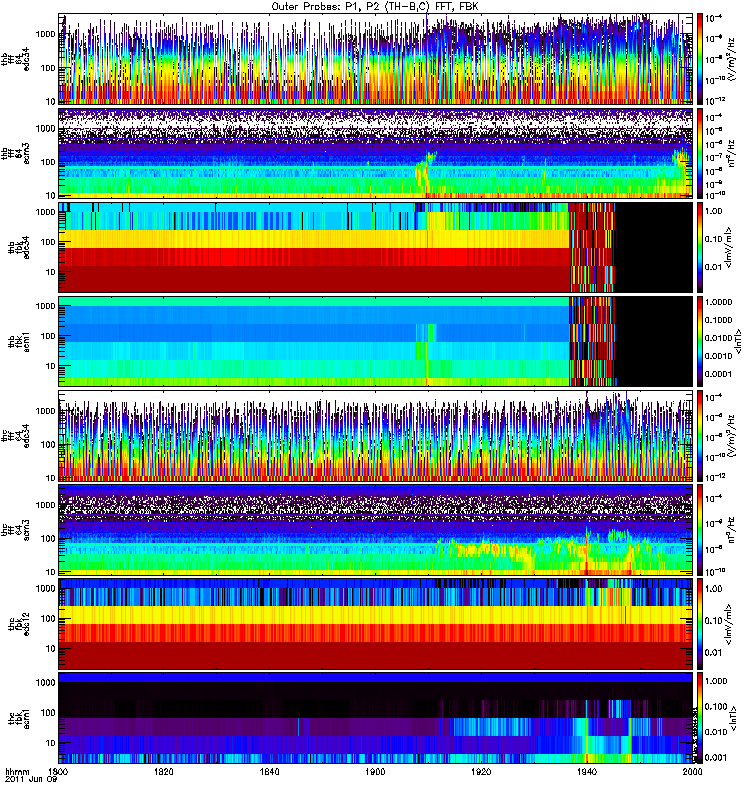Click the color bar of the top thb edc34 FFT panel
The height and width of the screenshot is (800, 750).
pyautogui.click(x=701, y=60)
